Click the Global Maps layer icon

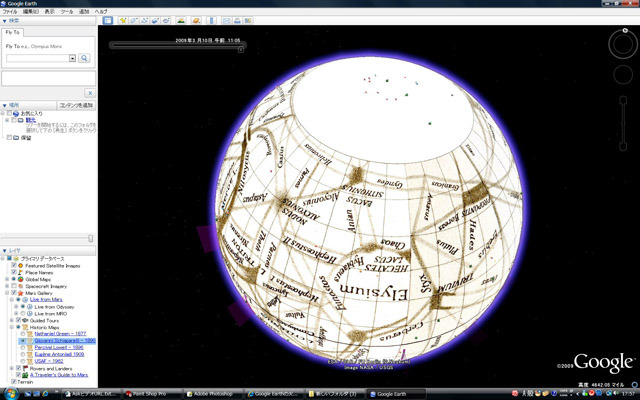pos(20,279)
